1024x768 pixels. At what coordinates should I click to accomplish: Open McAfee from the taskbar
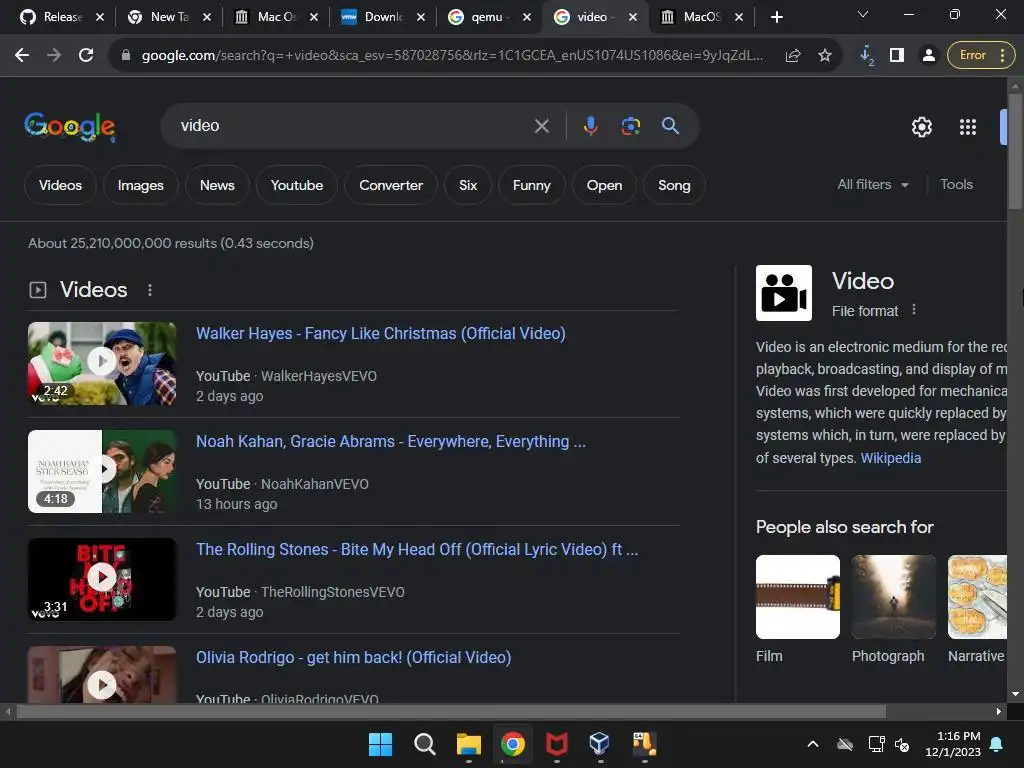(x=556, y=744)
